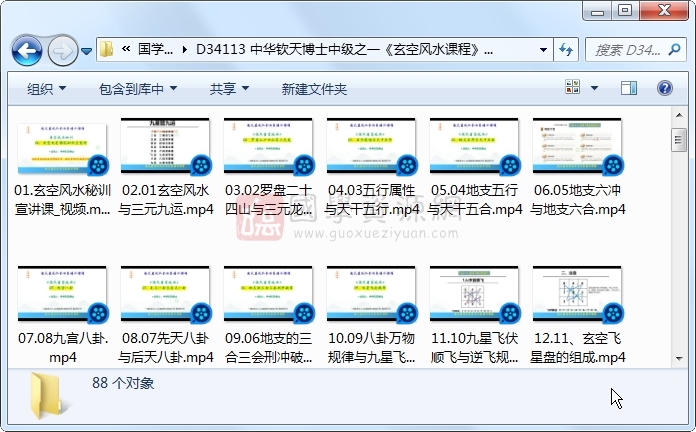
Task: Click the refresh button beside address bar
Action: click(566, 49)
